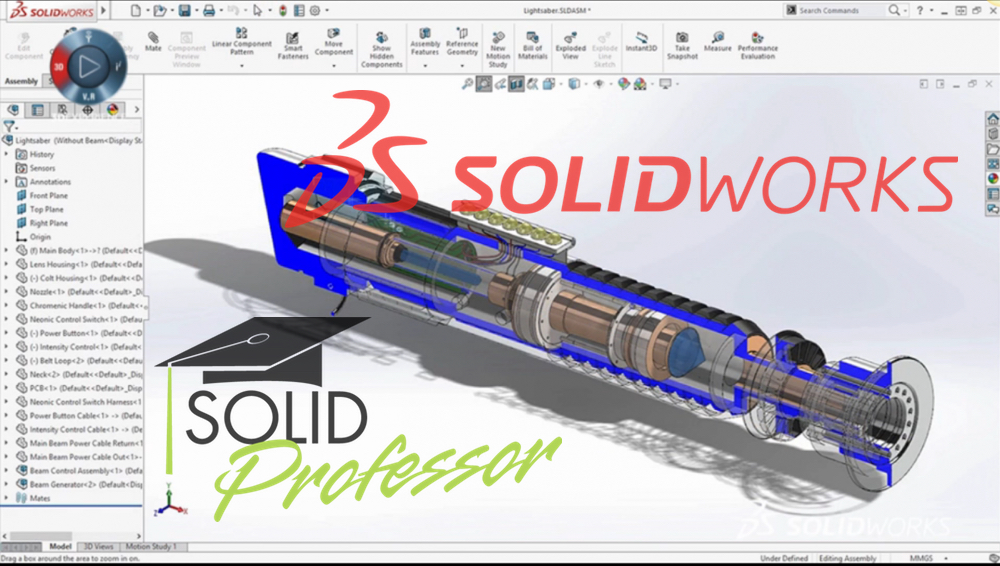Viewport: 1000px width, 566px height.
Task: Save the Lightsaber assembly via Save icon
Action: (x=184, y=10)
